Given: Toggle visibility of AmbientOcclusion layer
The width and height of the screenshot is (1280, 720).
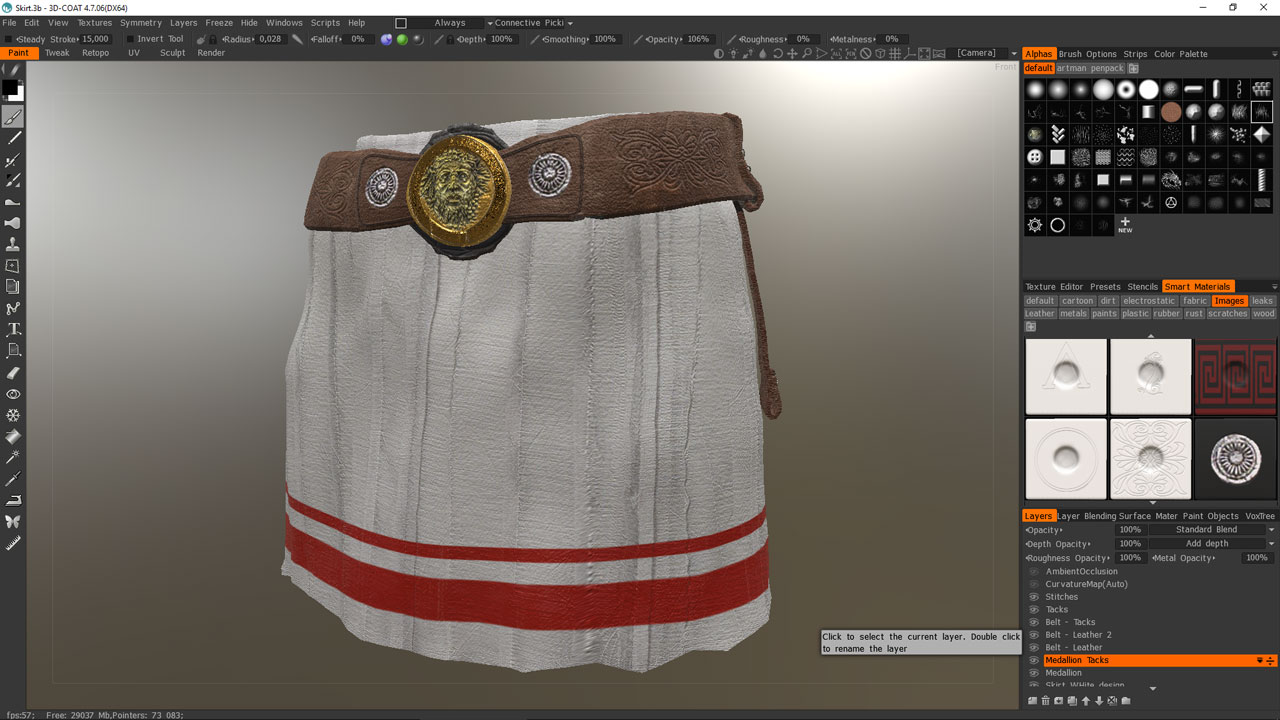Looking at the screenshot, I should [1034, 571].
